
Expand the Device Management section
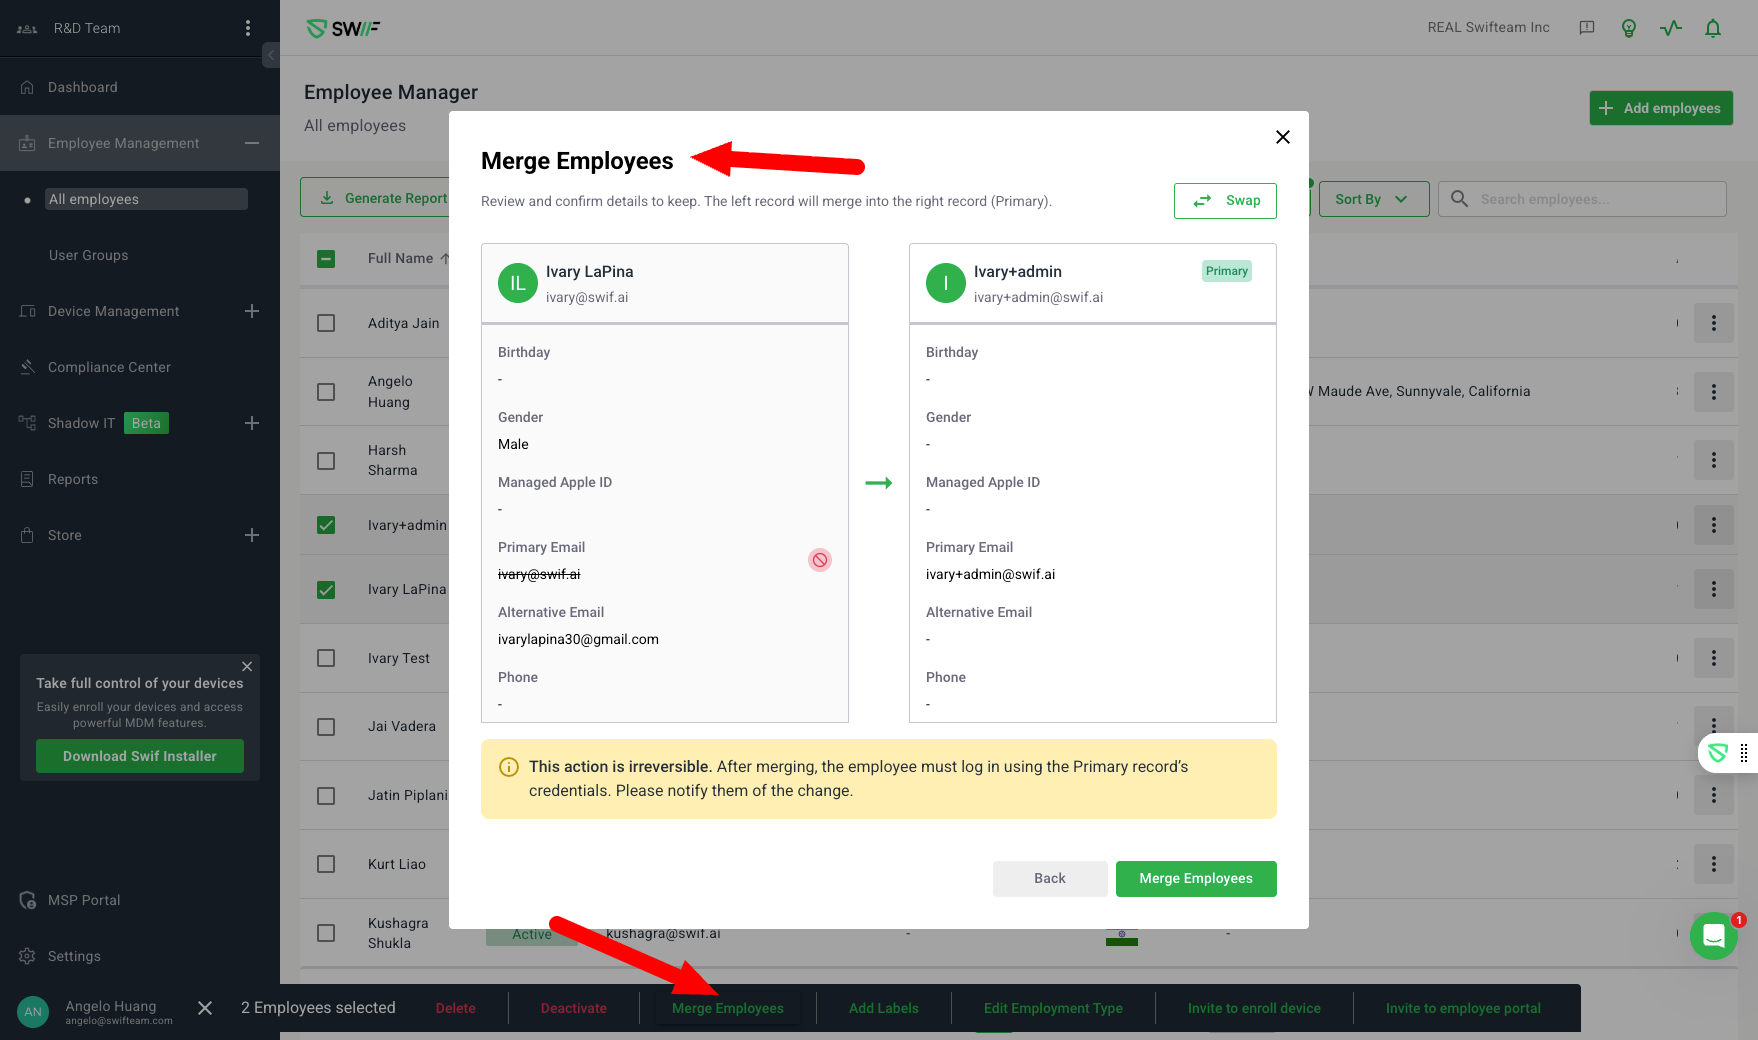point(252,311)
